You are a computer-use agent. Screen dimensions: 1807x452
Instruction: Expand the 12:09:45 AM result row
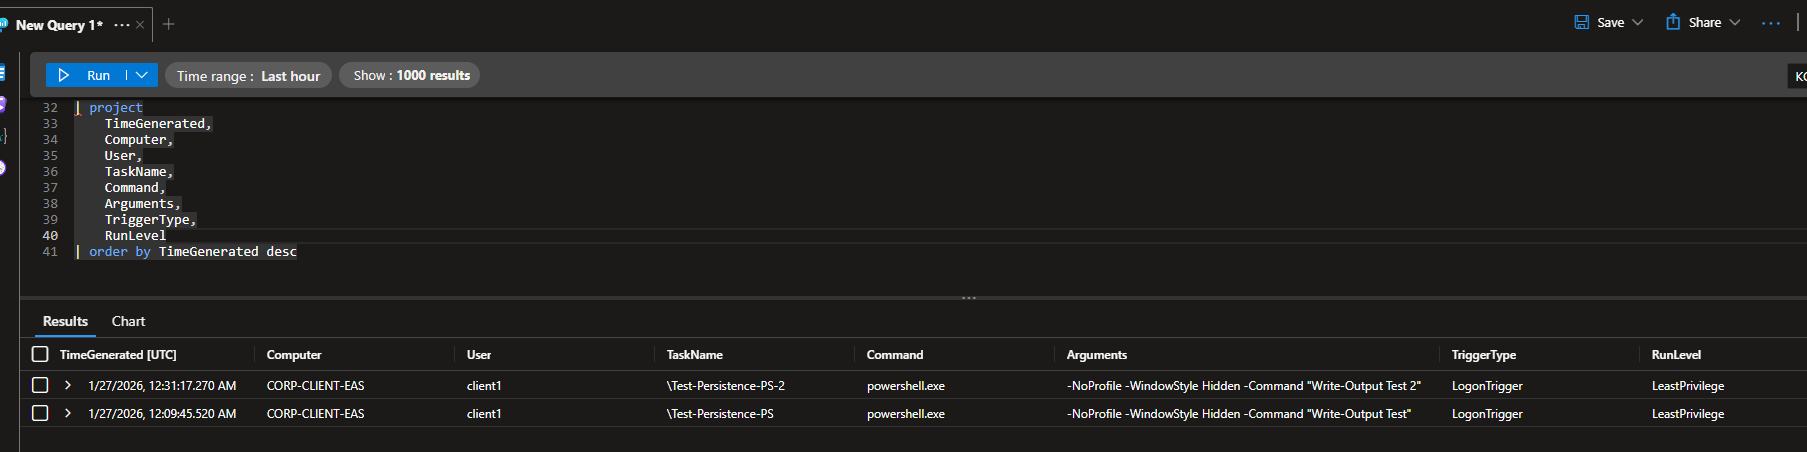pyautogui.click(x=68, y=413)
